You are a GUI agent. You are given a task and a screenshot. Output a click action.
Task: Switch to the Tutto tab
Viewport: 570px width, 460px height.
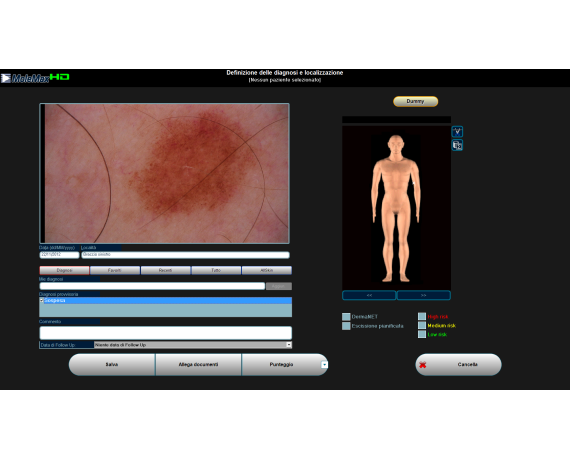point(216,271)
